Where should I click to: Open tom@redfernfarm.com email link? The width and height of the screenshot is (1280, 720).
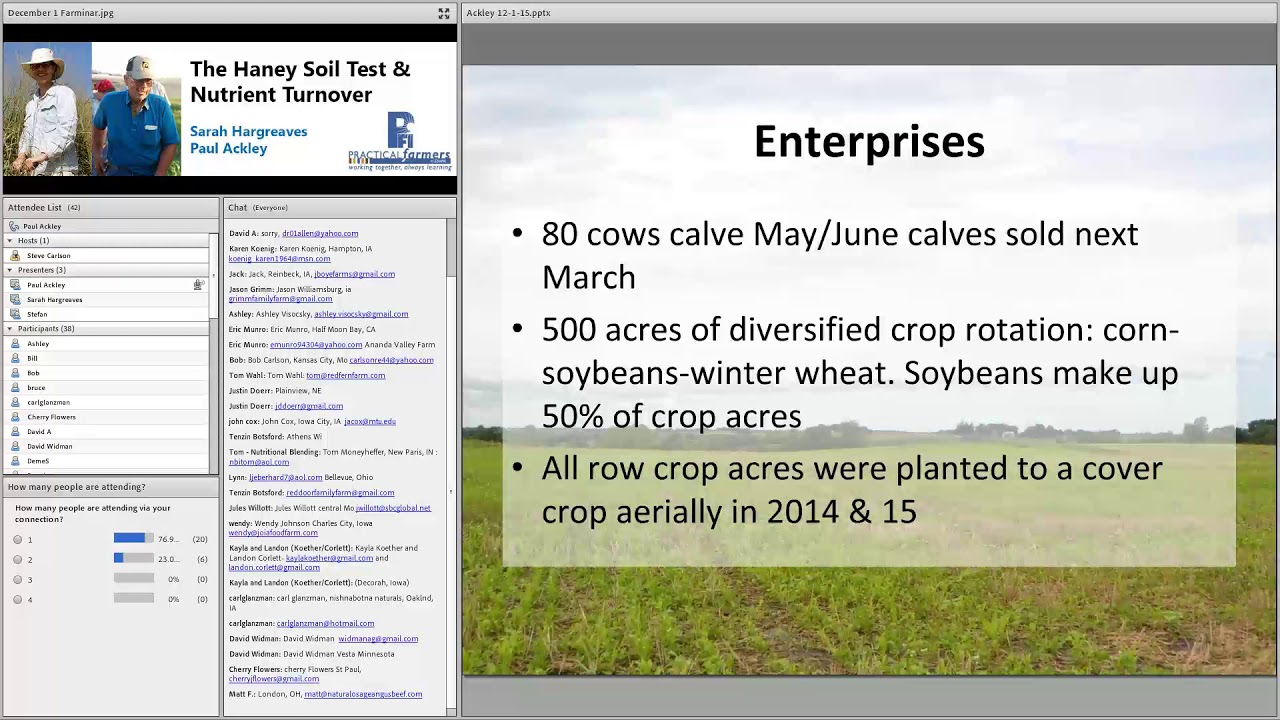pyautogui.click(x=345, y=375)
